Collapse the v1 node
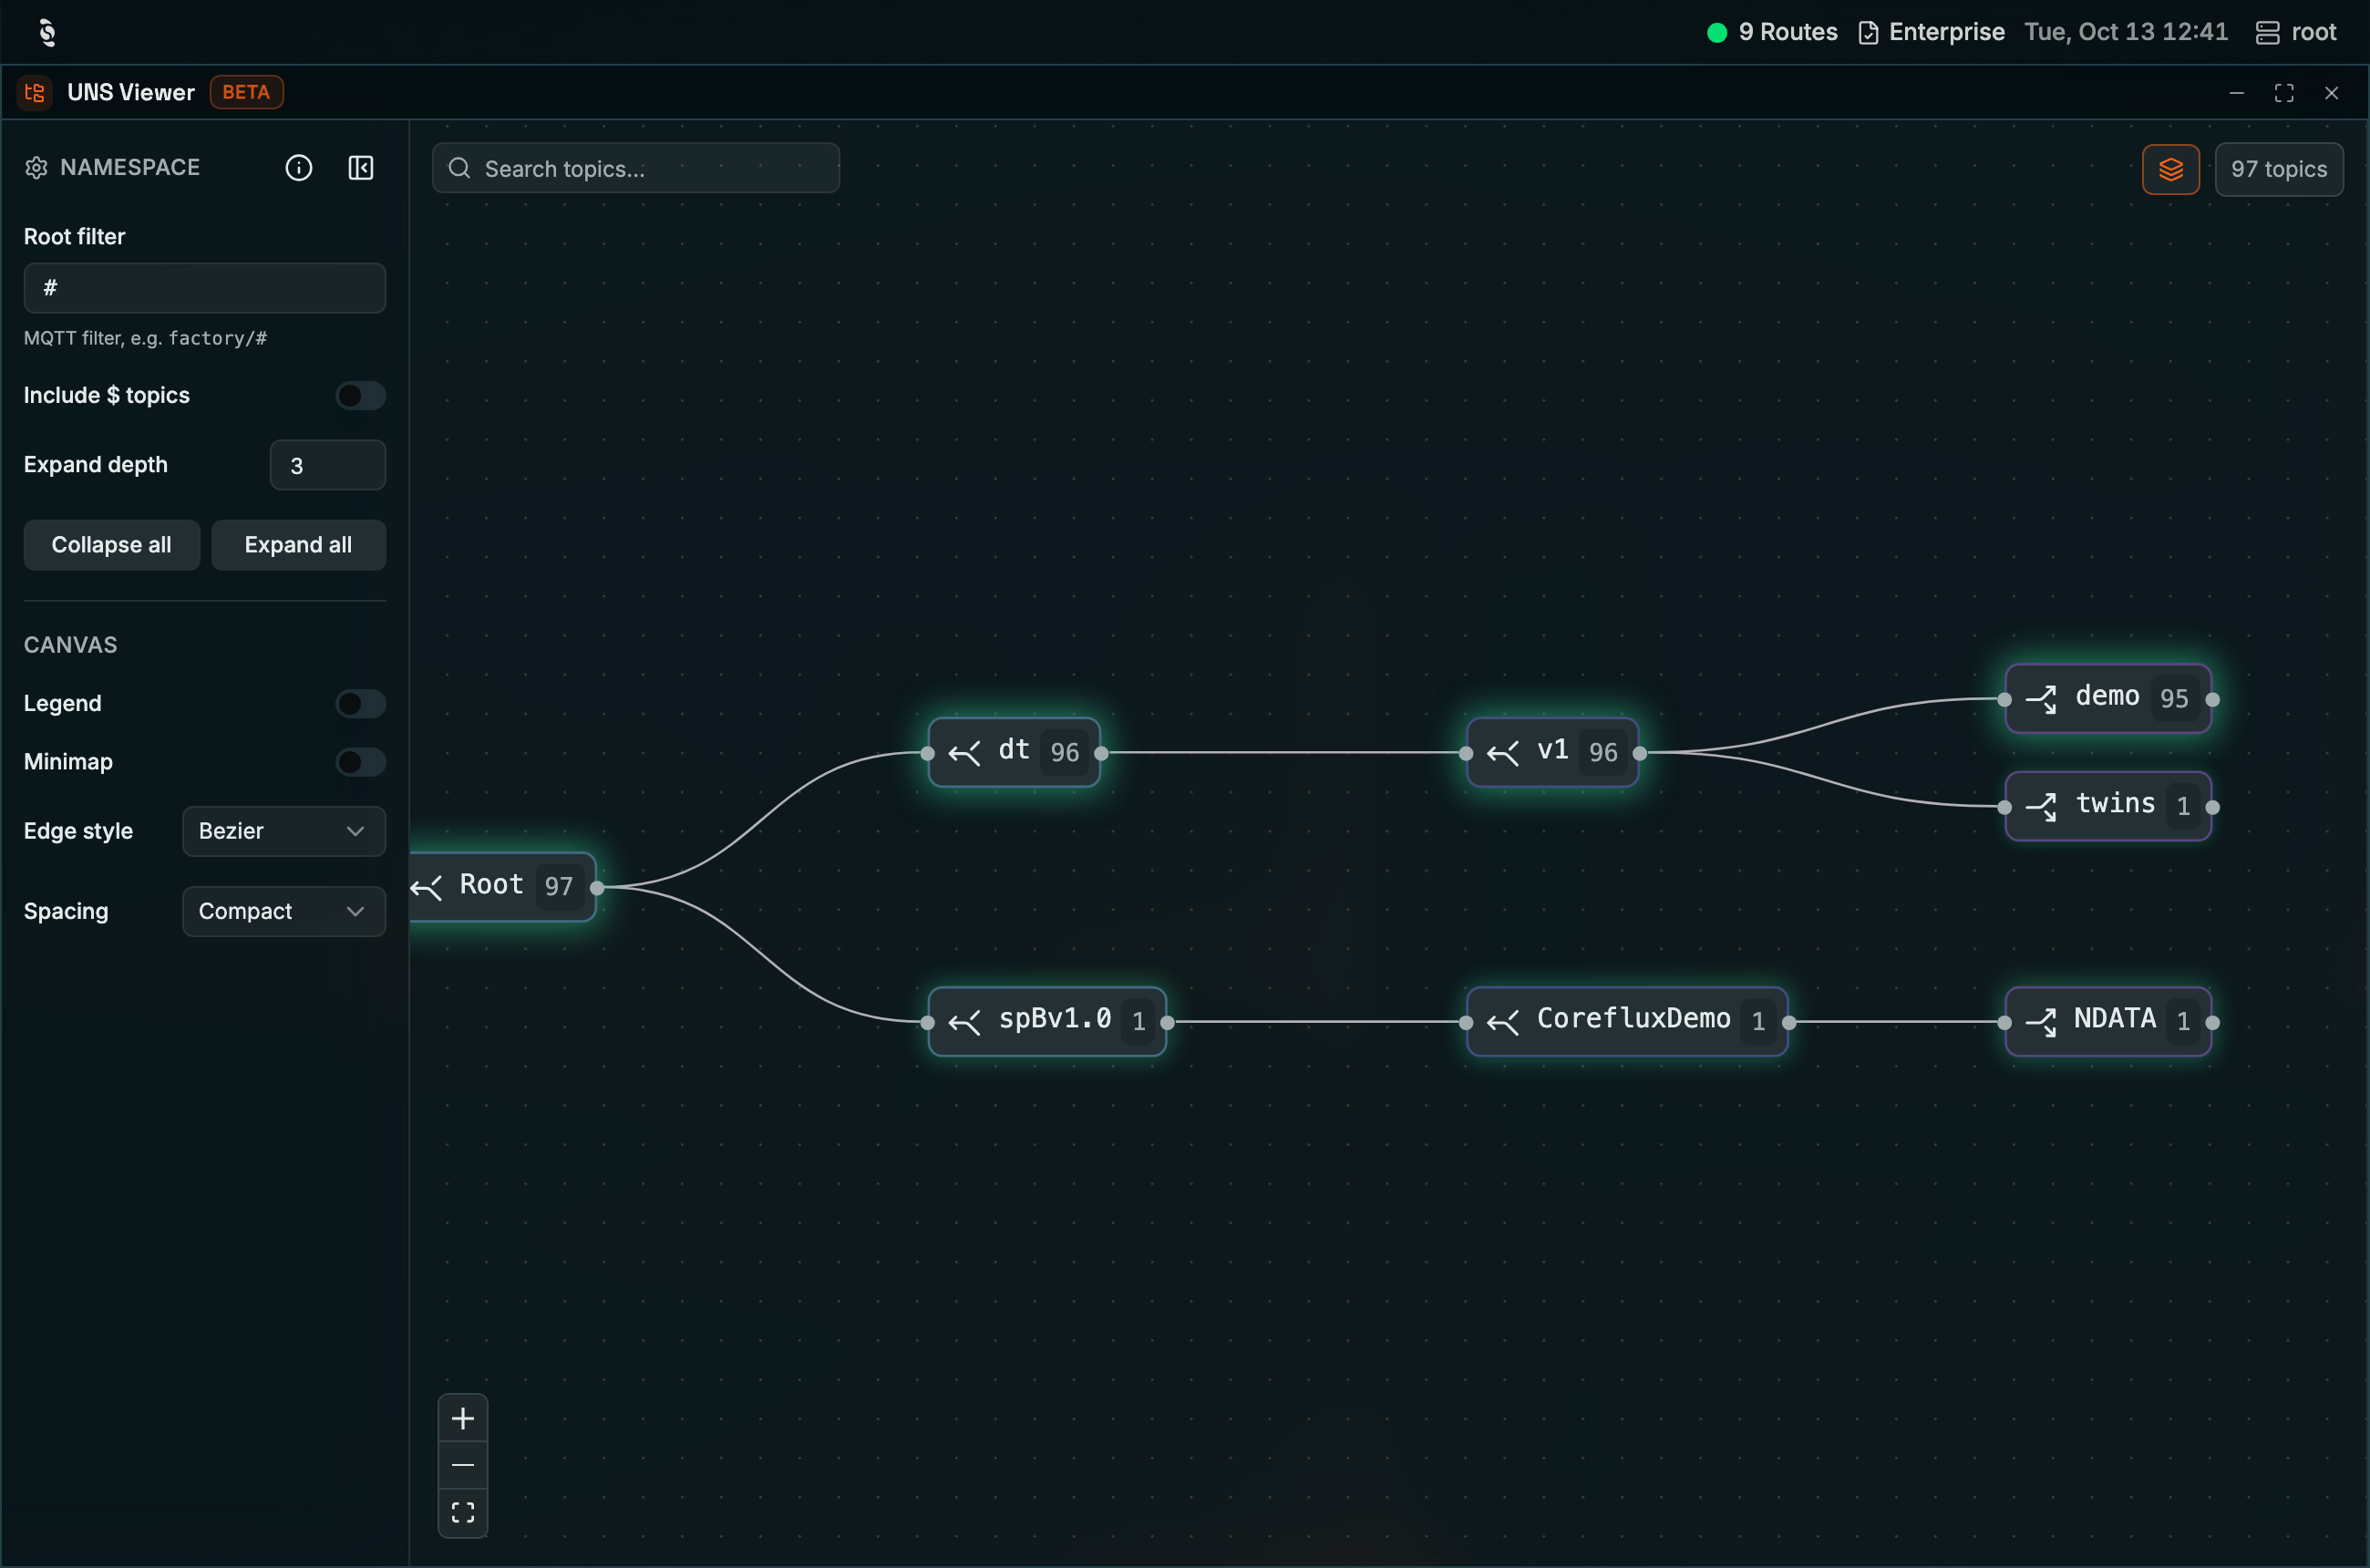The height and width of the screenshot is (1568, 2370). (x=1502, y=753)
